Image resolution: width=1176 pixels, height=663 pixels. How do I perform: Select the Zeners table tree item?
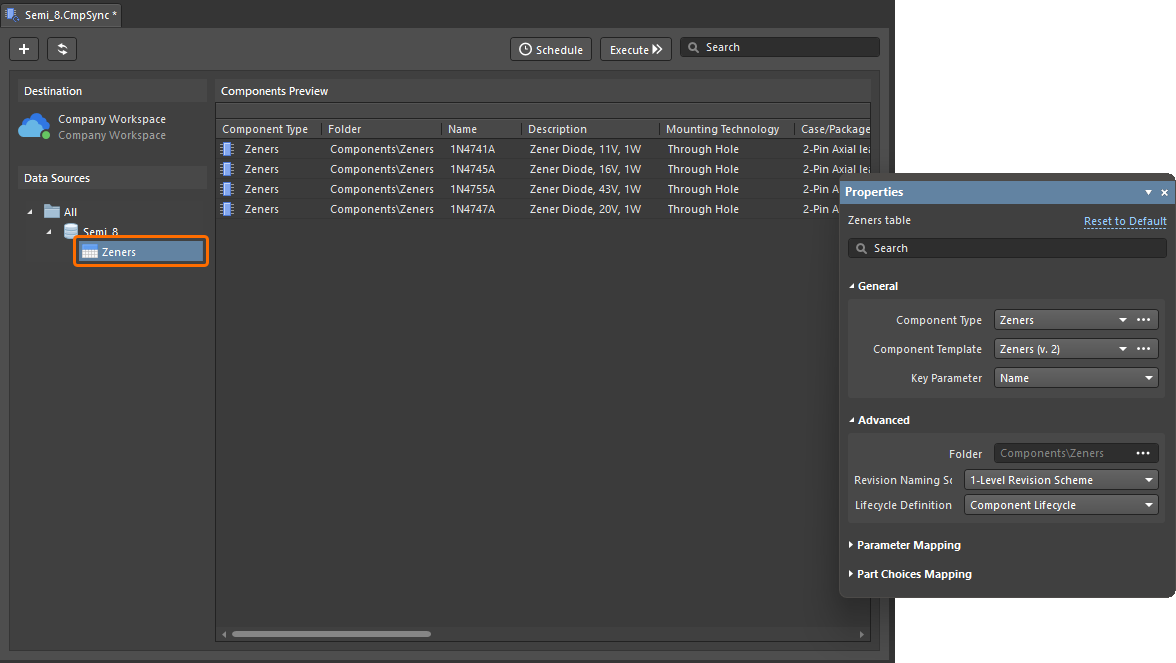[x=140, y=252]
